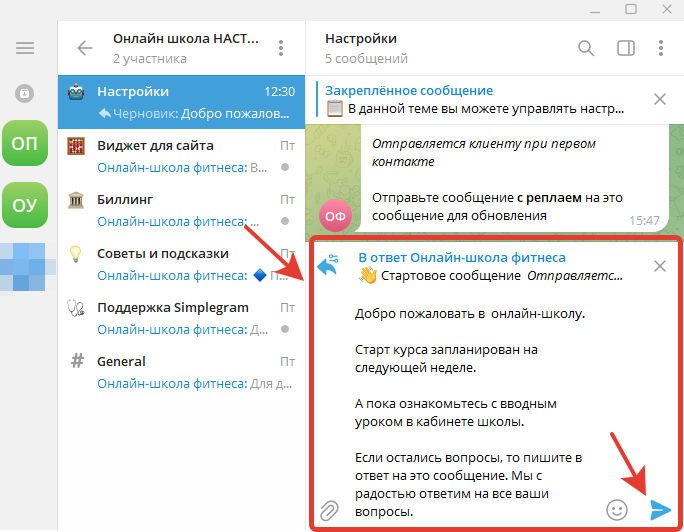This screenshot has height=532, width=684.
Task: Open Поддержка Simplegram topic
Action: (180, 317)
